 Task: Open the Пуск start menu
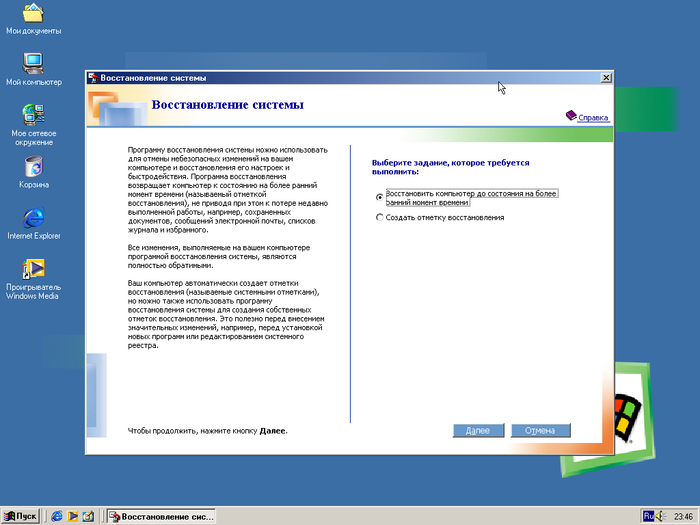(21, 516)
